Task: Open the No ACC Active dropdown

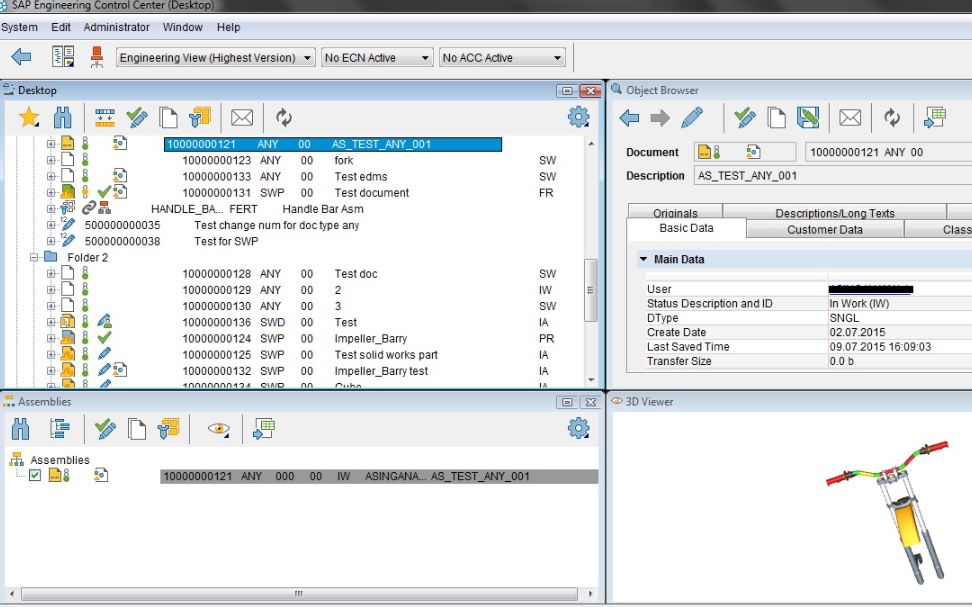Action: [501, 58]
